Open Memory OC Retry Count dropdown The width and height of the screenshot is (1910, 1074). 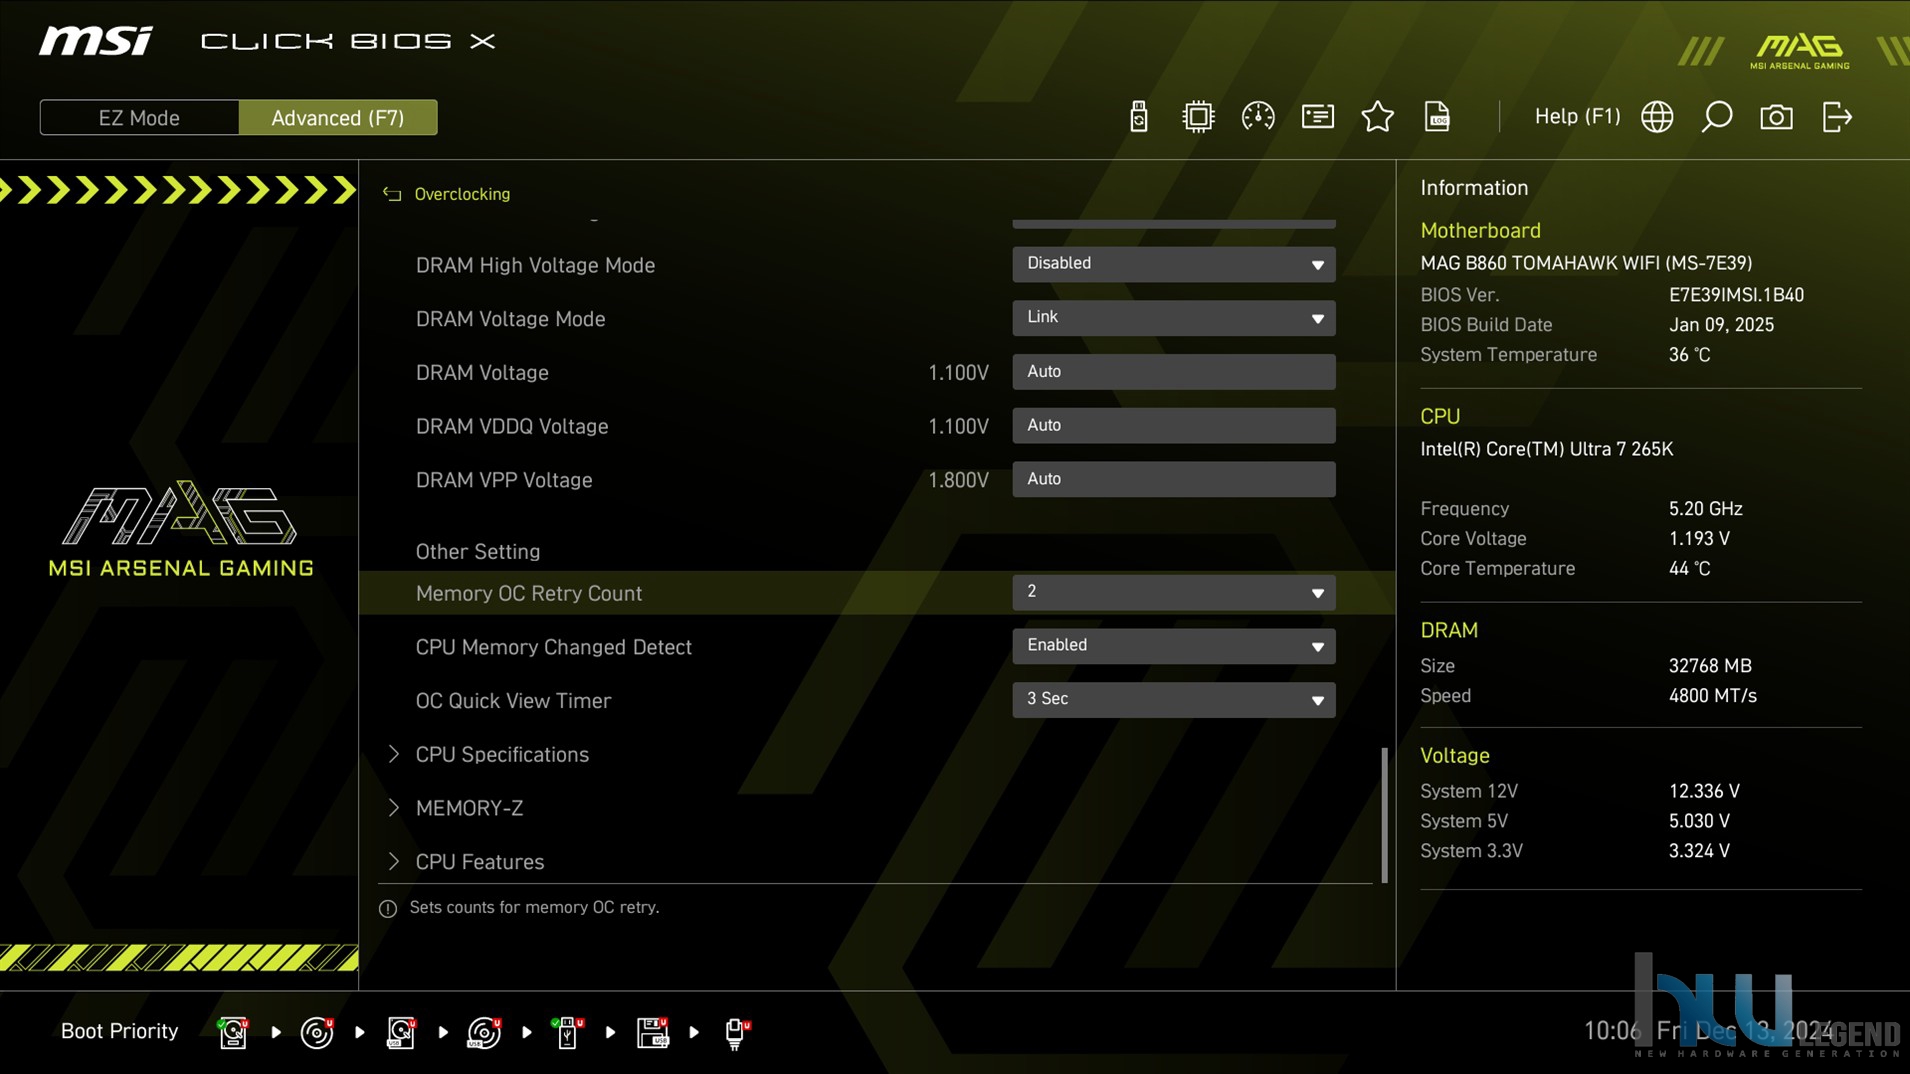click(1173, 593)
